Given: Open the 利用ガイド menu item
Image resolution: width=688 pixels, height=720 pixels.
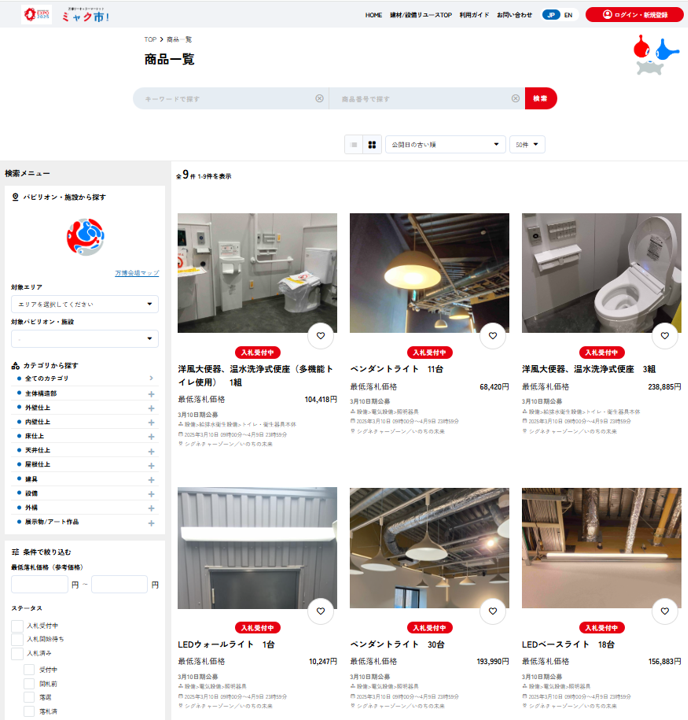Looking at the screenshot, I should 474,15.
